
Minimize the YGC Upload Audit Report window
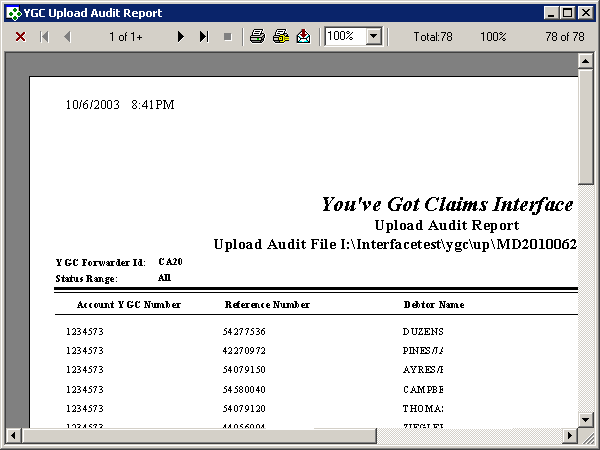pos(551,11)
